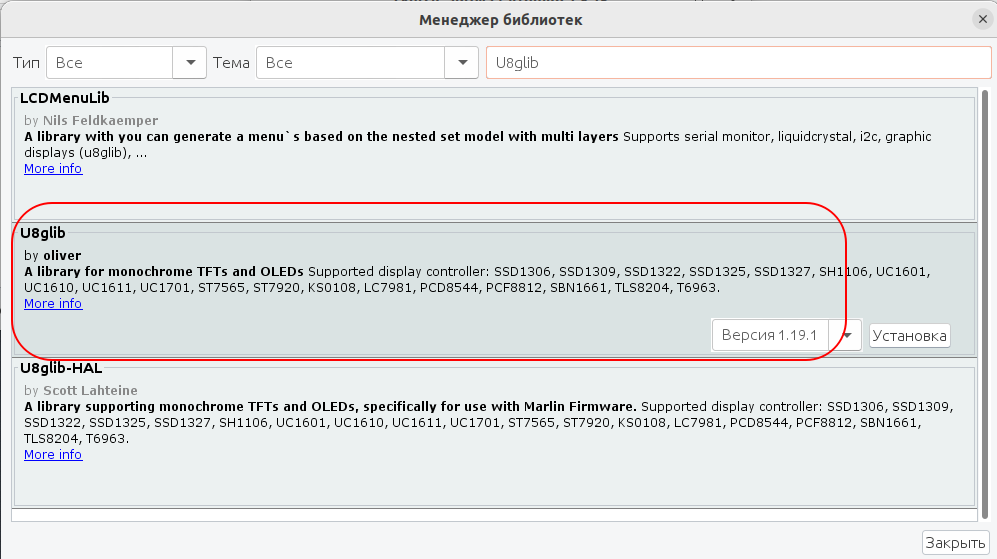Click the Тип field showing Все
The image size is (997, 559).
coord(110,62)
